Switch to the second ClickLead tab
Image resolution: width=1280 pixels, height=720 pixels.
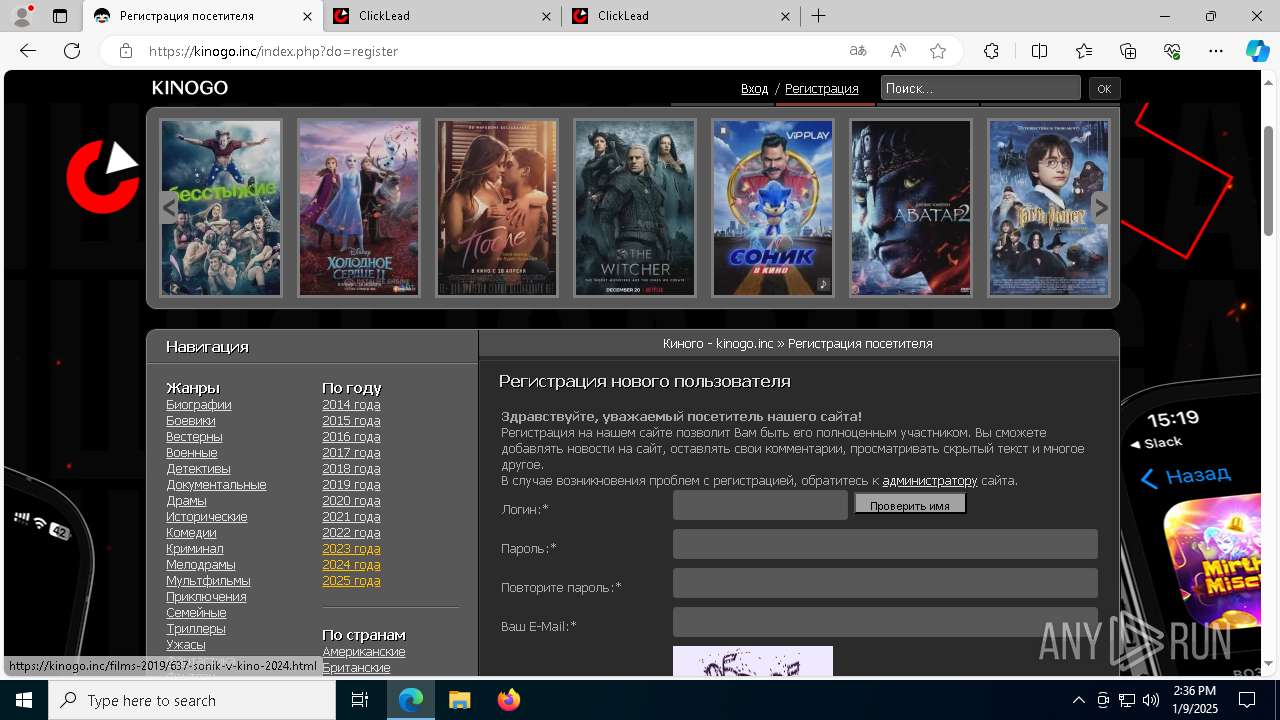tap(680, 16)
